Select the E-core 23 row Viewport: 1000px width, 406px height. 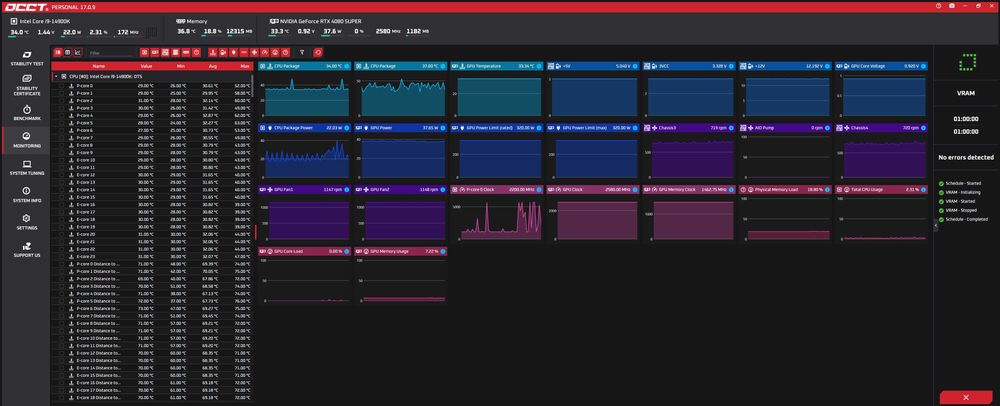click(x=153, y=257)
